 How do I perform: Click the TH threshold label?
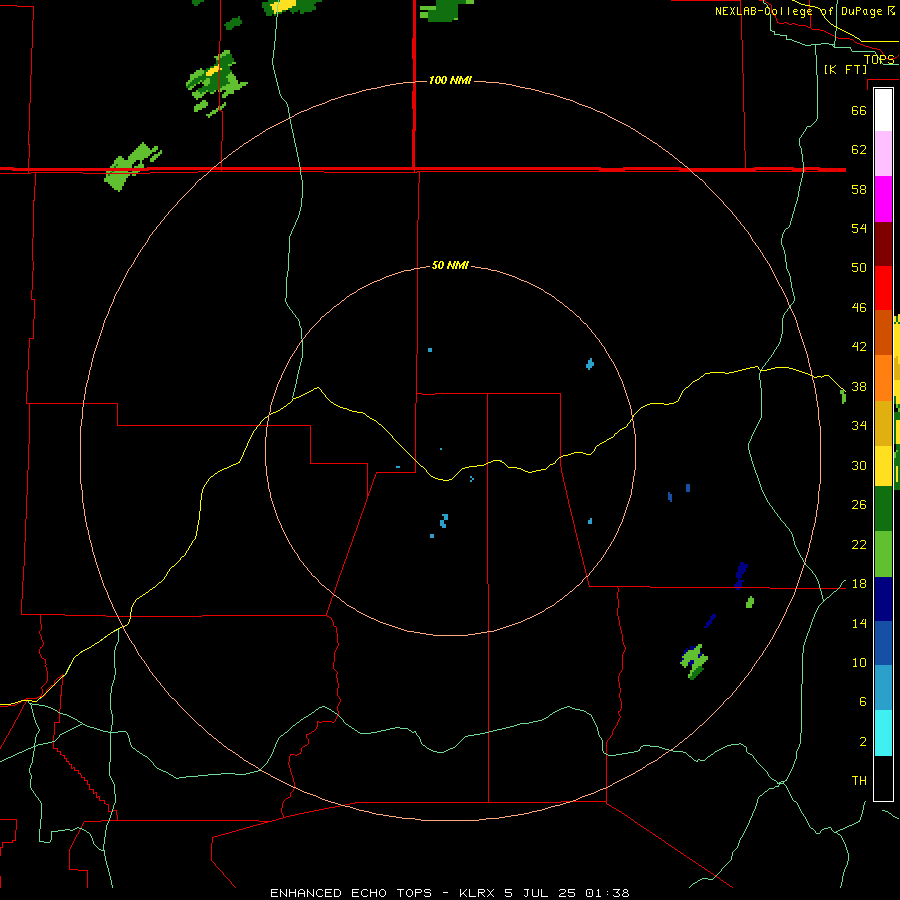click(x=859, y=781)
